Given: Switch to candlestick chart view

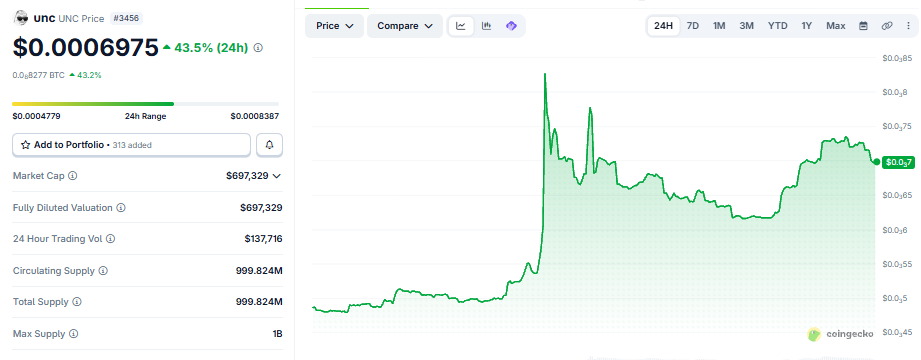Looking at the screenshot, I should point(486,26).
